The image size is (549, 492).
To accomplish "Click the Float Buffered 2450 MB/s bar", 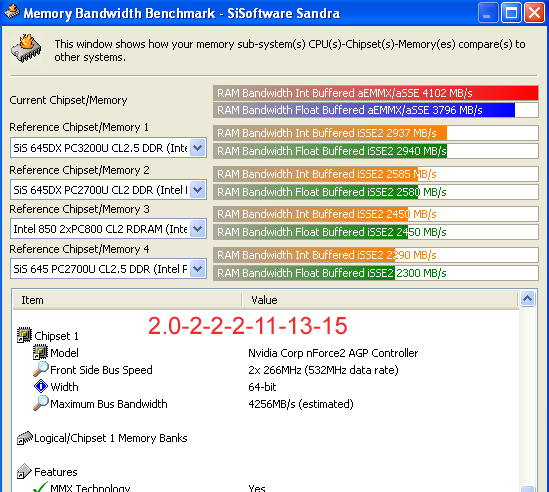I will [x=375, y=232].
